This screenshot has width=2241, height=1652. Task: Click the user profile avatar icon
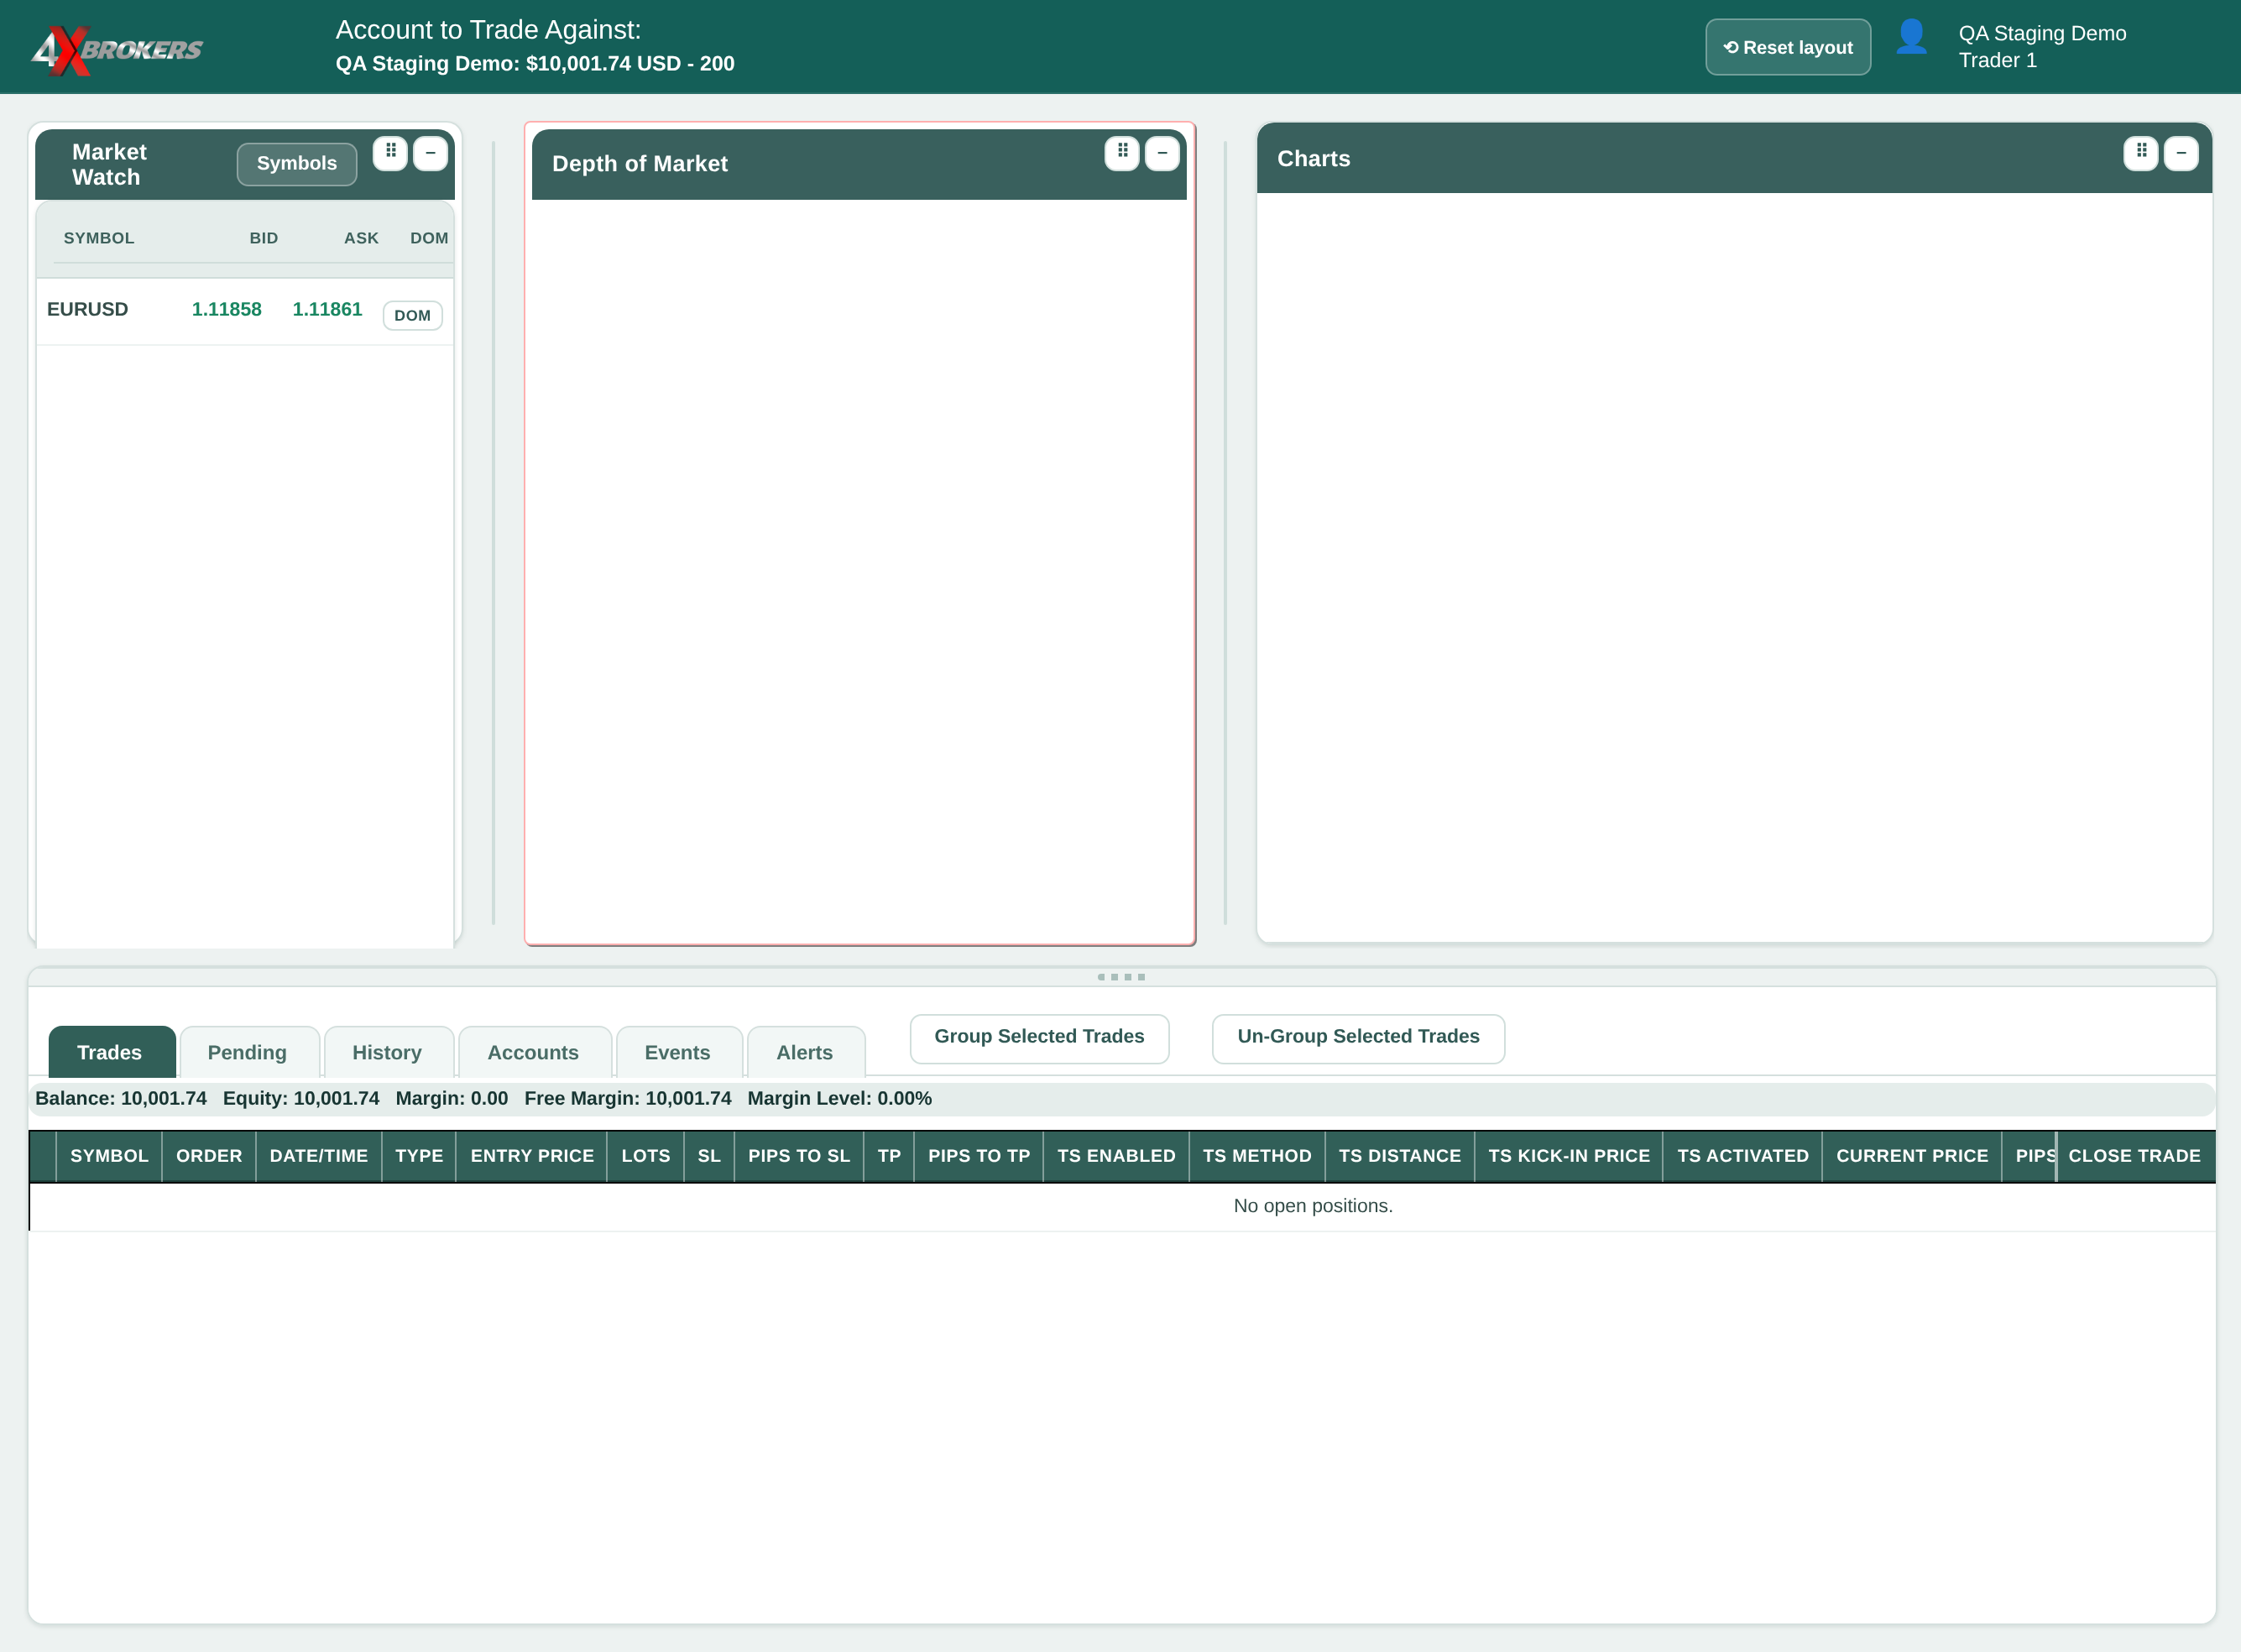pos(1911,38)
